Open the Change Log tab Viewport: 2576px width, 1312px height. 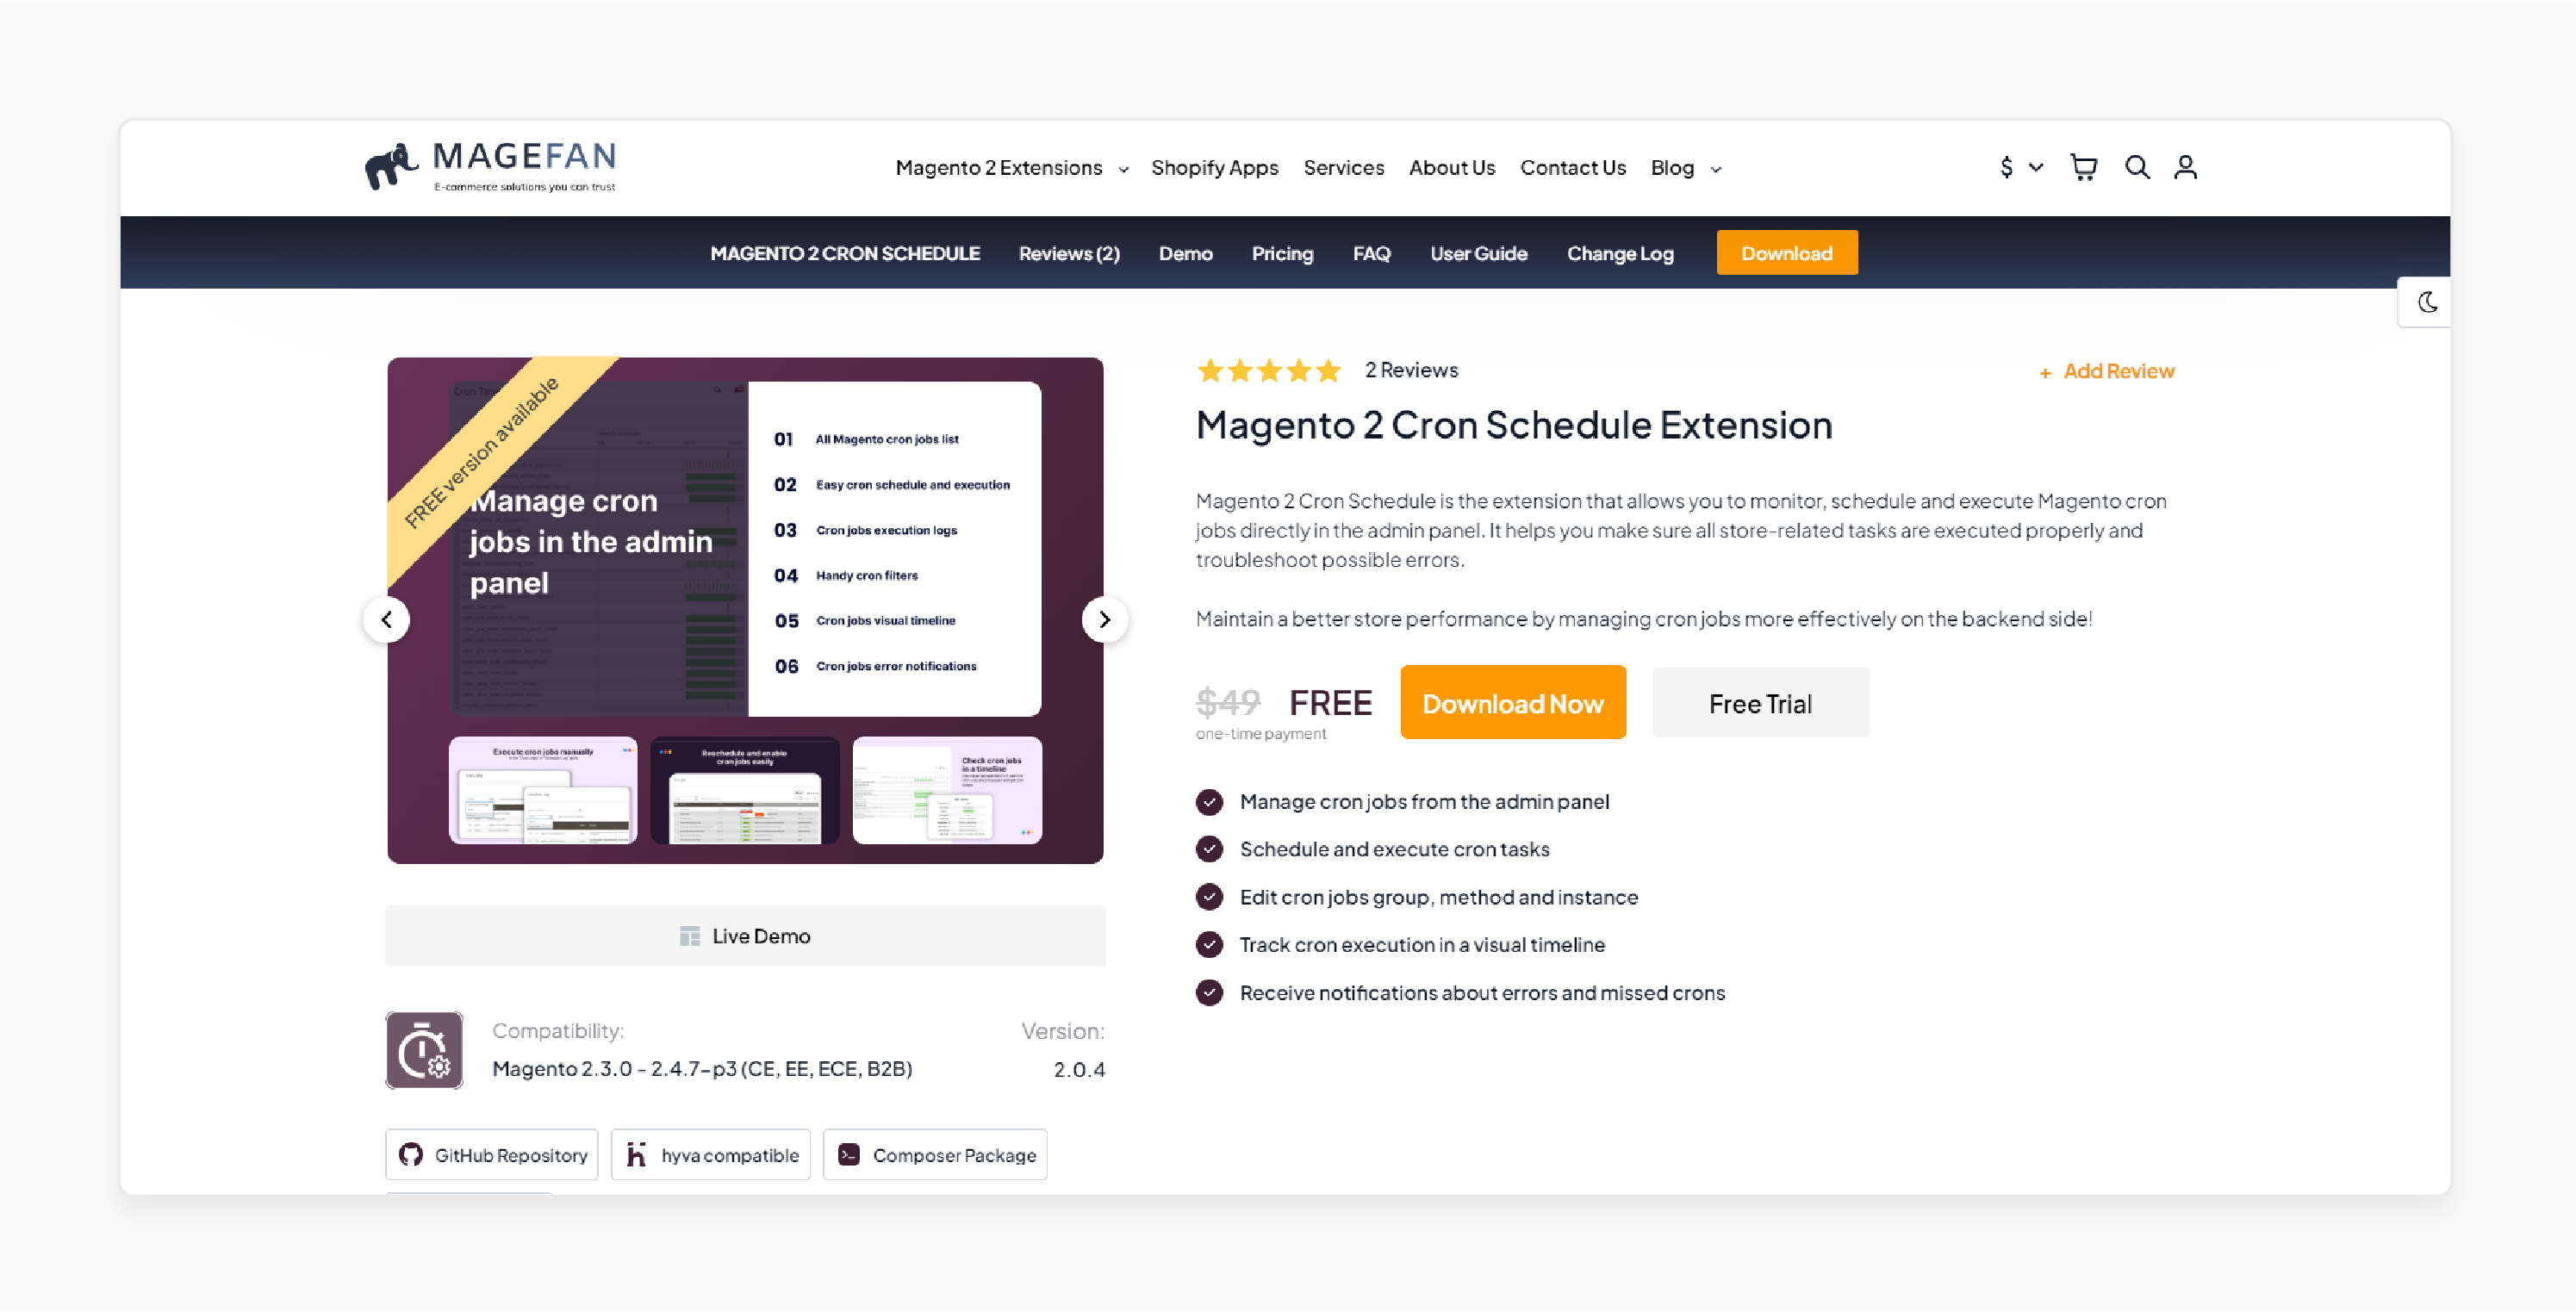1617,252
